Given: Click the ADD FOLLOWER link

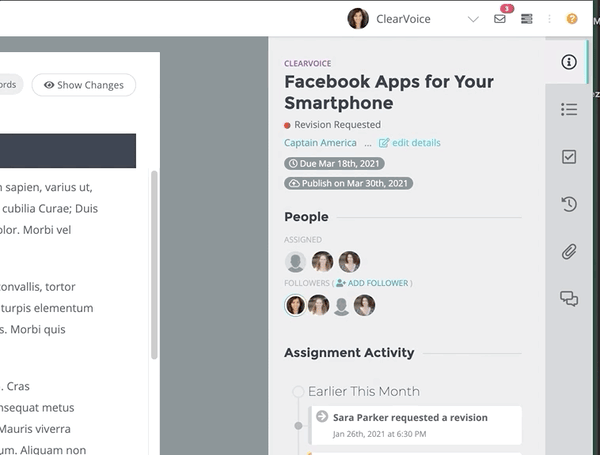Looking at the screenshot, I should (x=372, y=283).
